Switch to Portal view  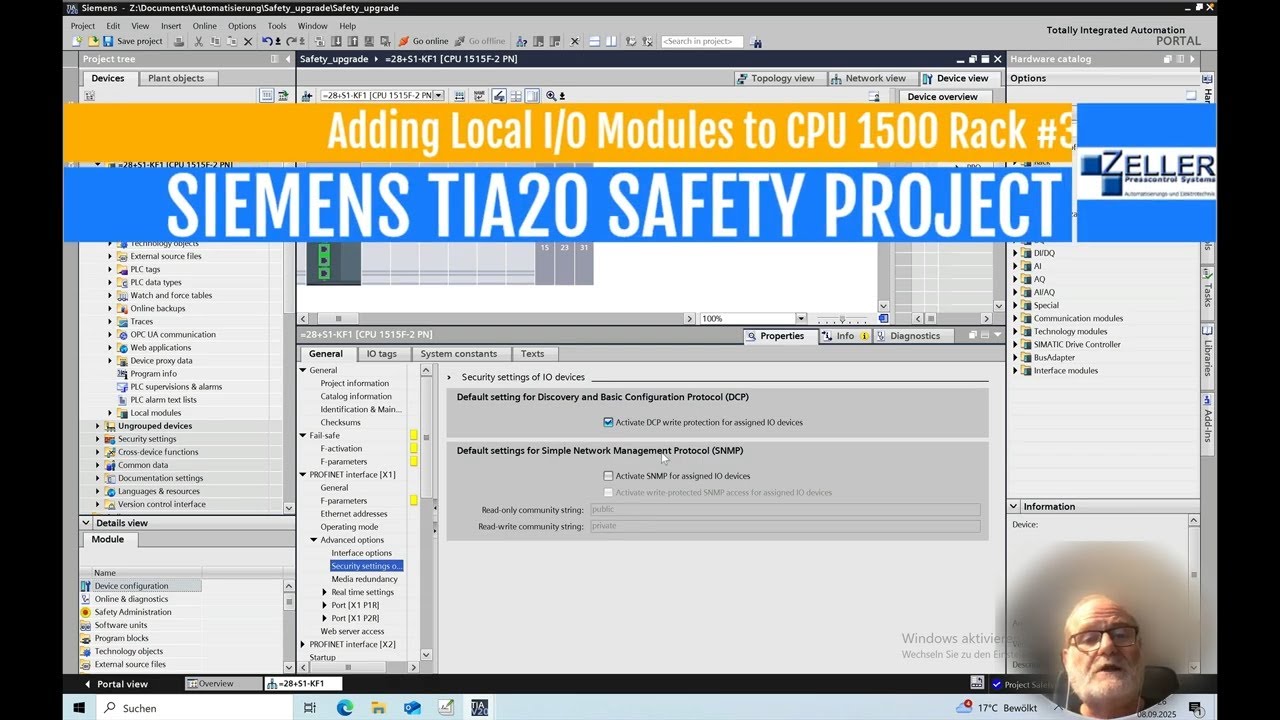click(116, 684)
